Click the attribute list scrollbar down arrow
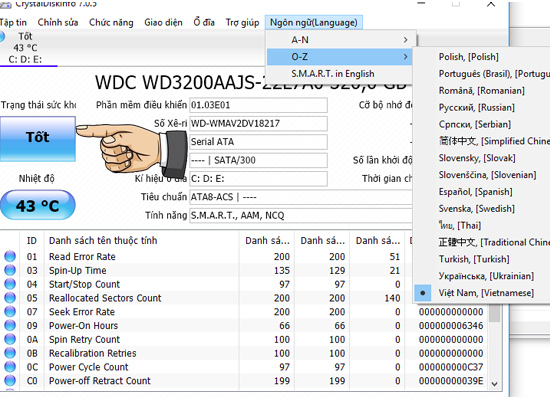The width and height of the screenshot is (550, 400). (x=495, y=384)
